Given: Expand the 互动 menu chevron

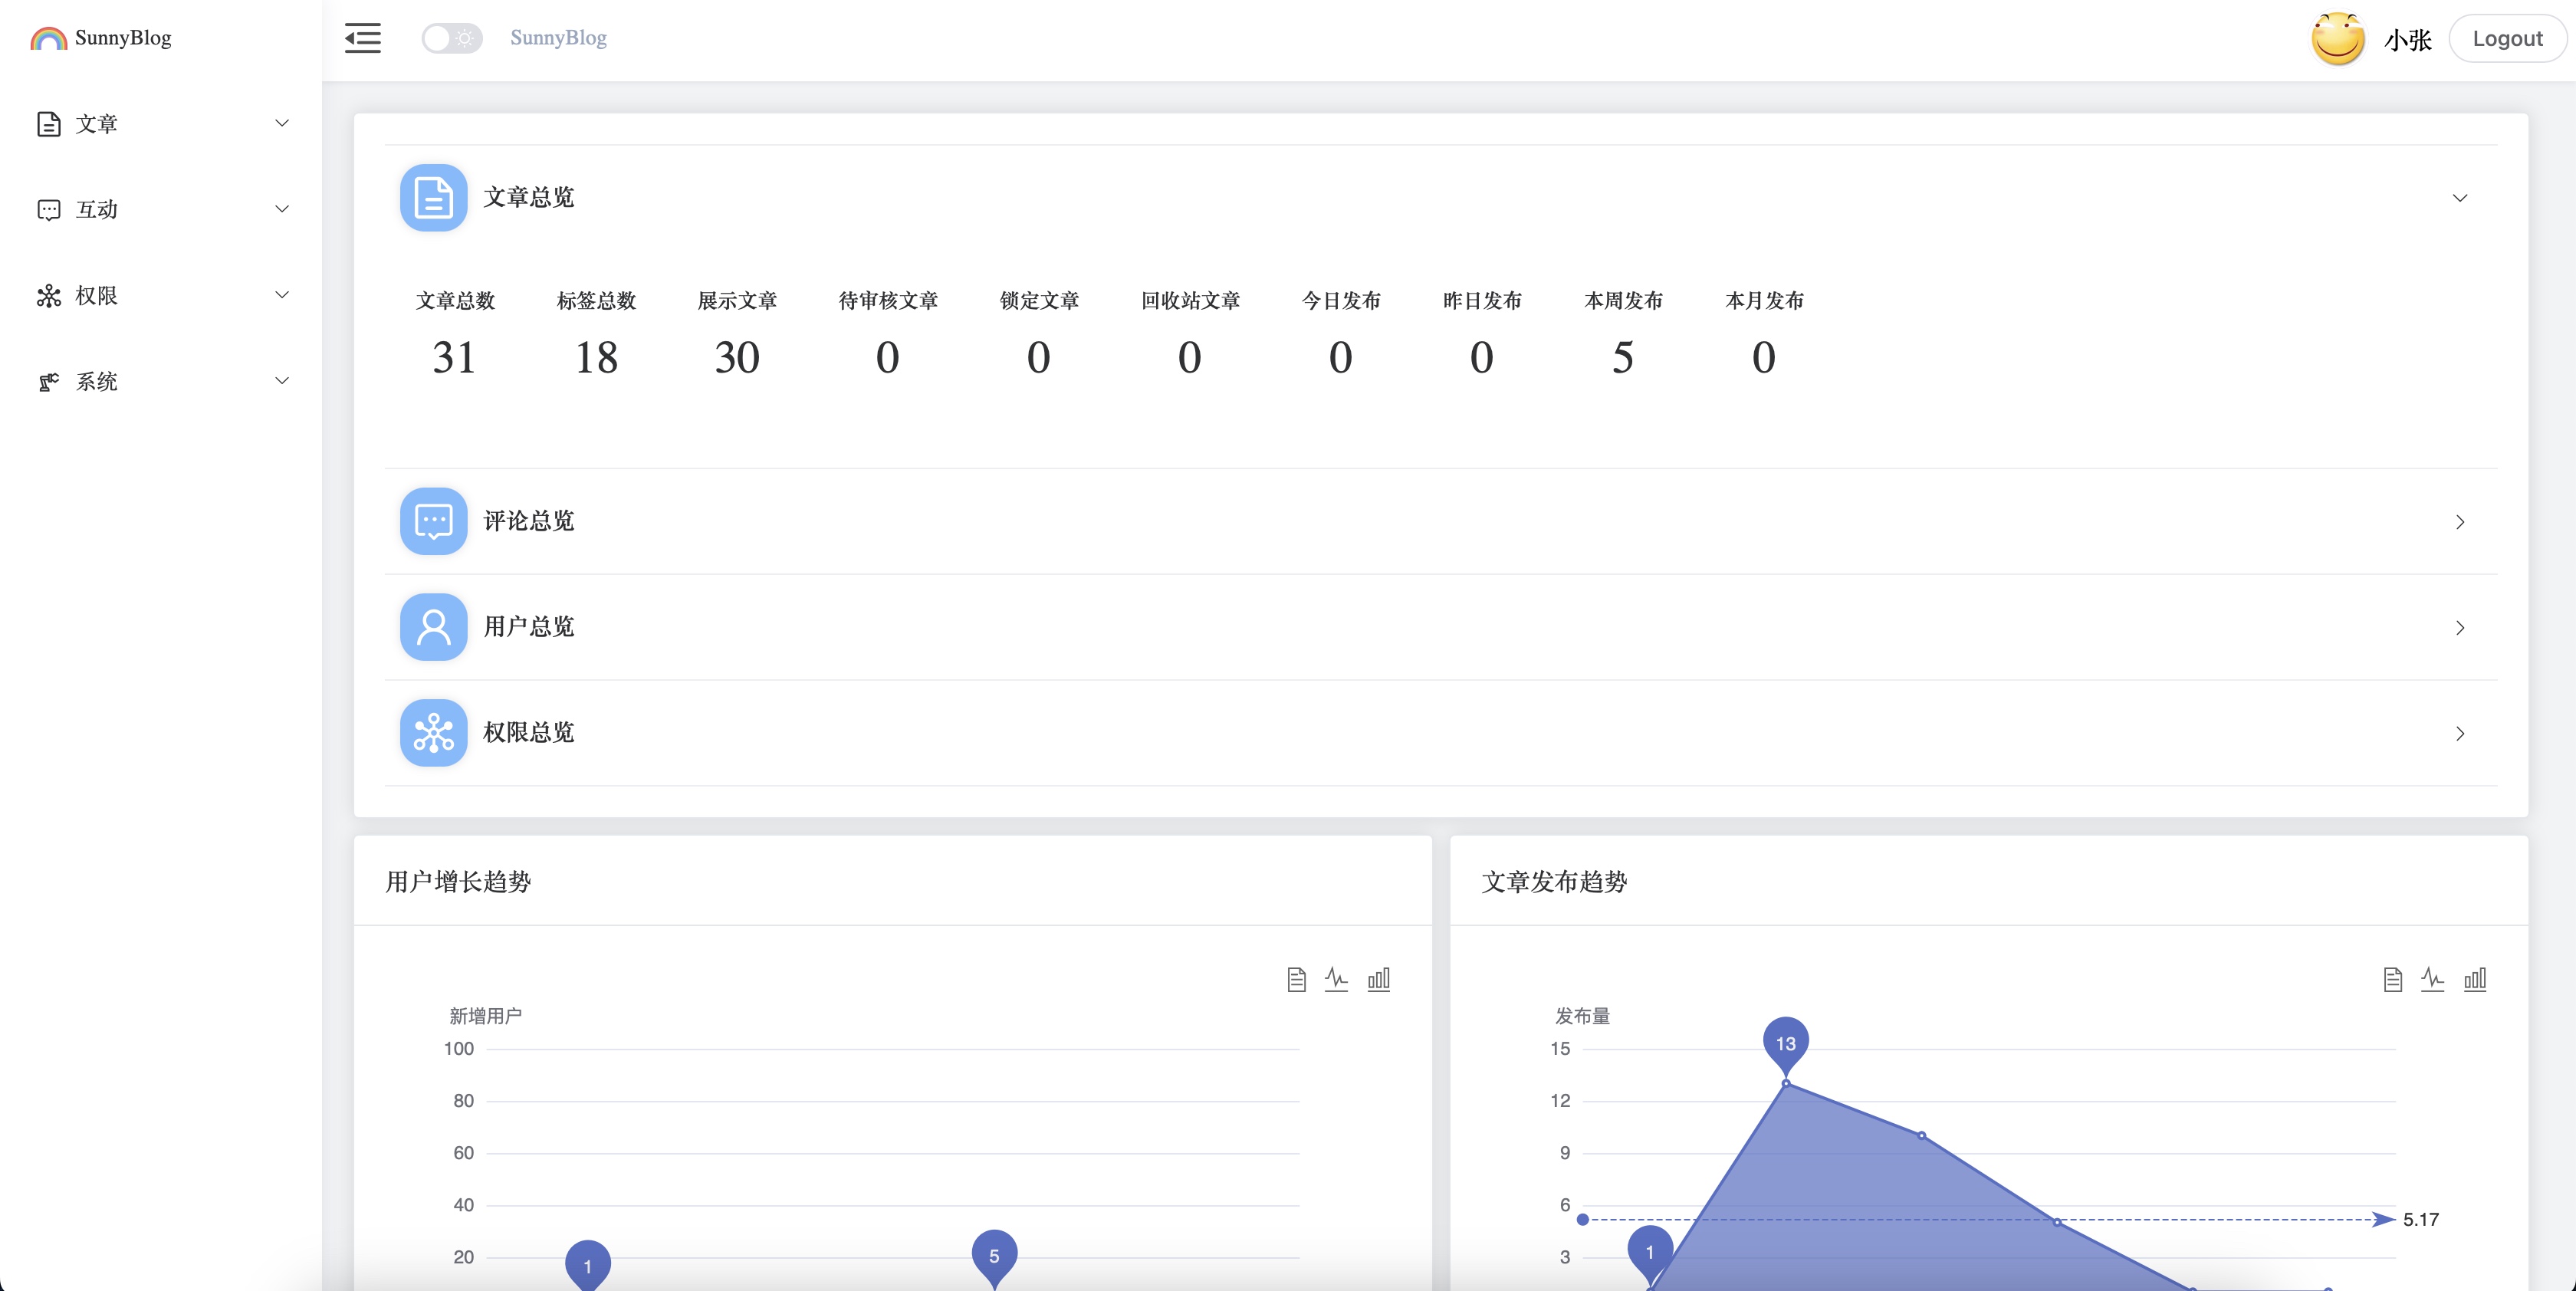Looking at the screenshot, I should pyautogui.click(x=282, y=209).
